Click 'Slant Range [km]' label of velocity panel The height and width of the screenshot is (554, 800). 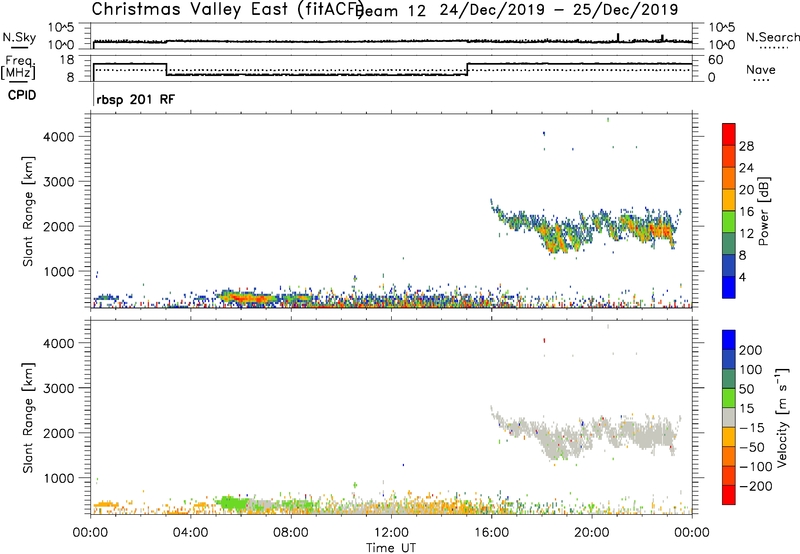tap(28, 418)
